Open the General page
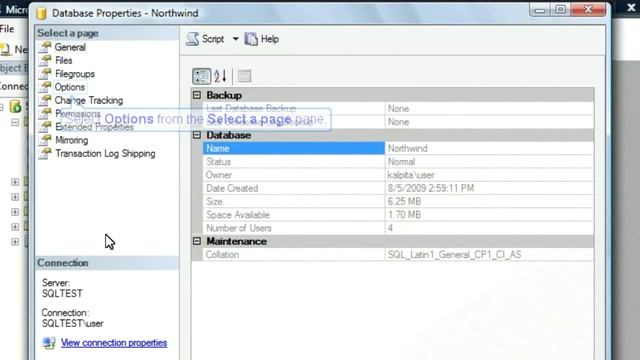Viewport: 640px width, 360px height. pos(70,47)
